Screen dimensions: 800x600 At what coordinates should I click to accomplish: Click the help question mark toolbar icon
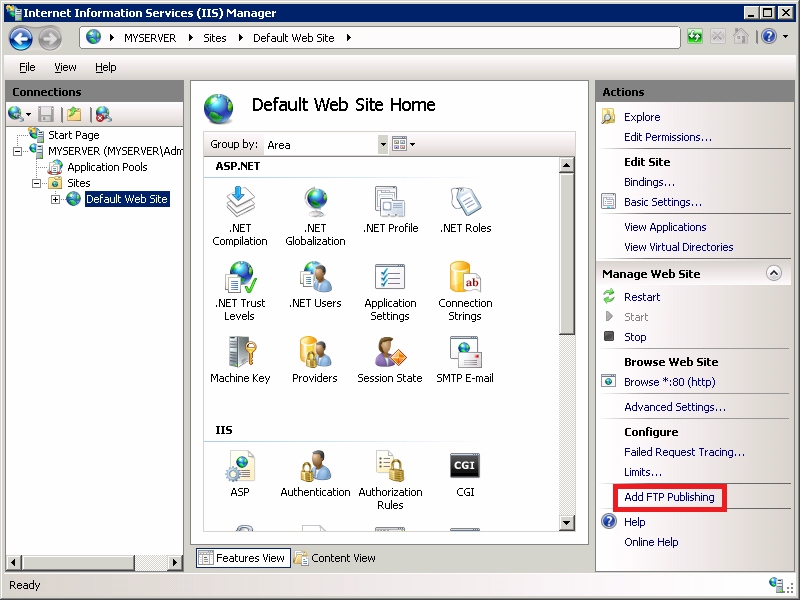[769, 37]
